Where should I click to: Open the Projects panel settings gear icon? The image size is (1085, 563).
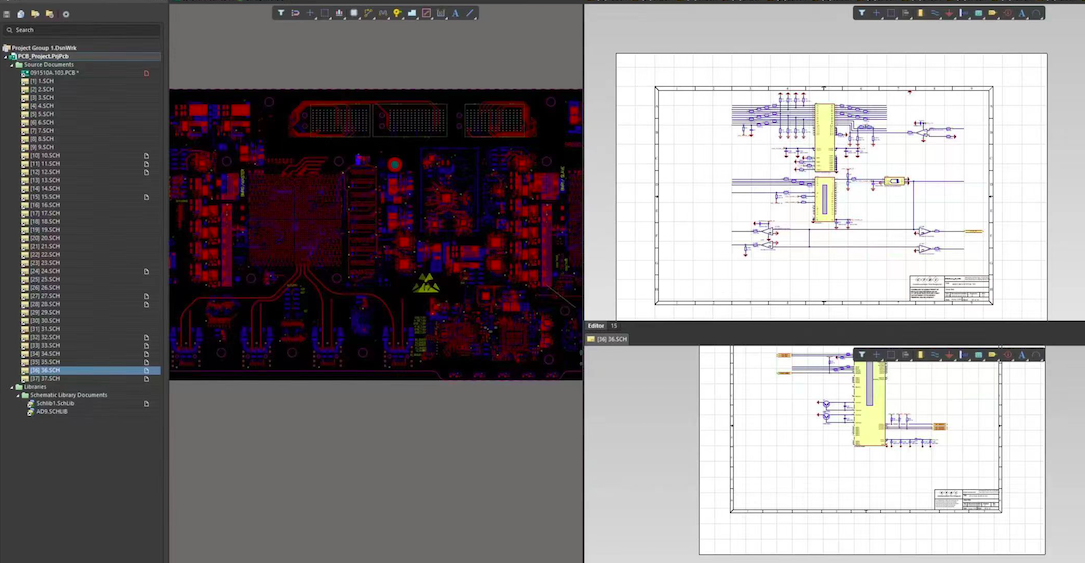[66, 14]
